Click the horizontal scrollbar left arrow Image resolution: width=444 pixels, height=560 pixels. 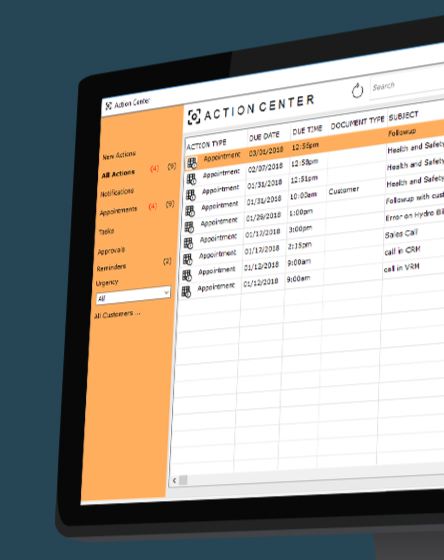[x=174, y=480]
